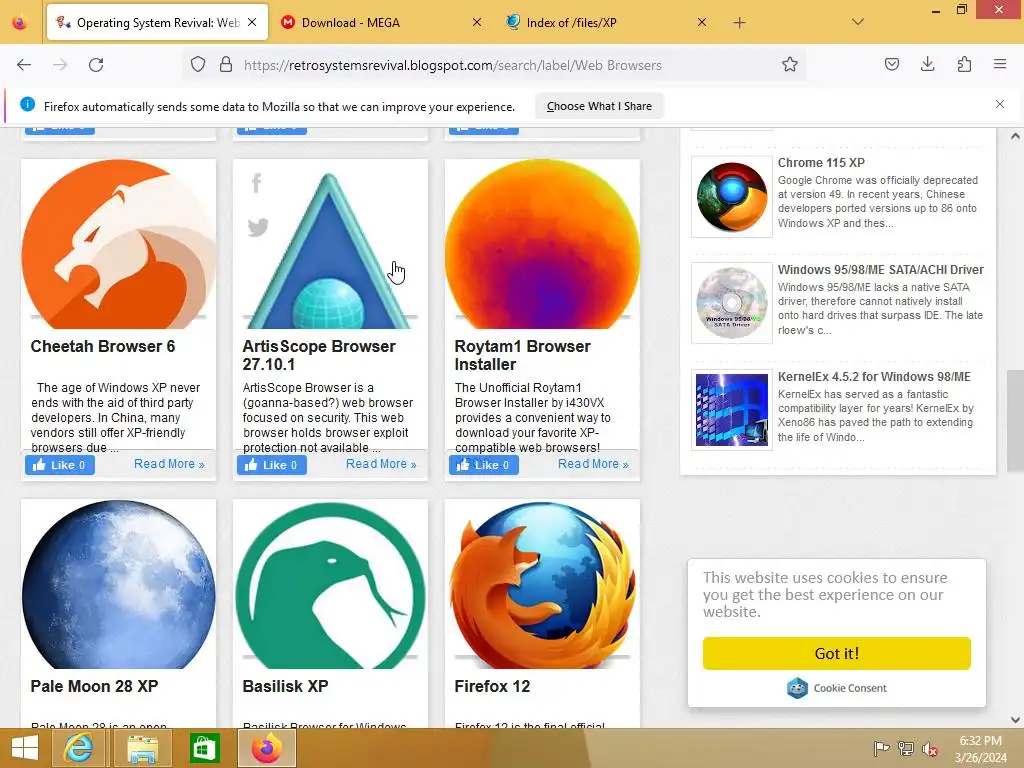Open Chrome 115 XP sidebar link
The height and width of the screenshot is (768, 1024).
pyautogui.click(x=821, y=163)
